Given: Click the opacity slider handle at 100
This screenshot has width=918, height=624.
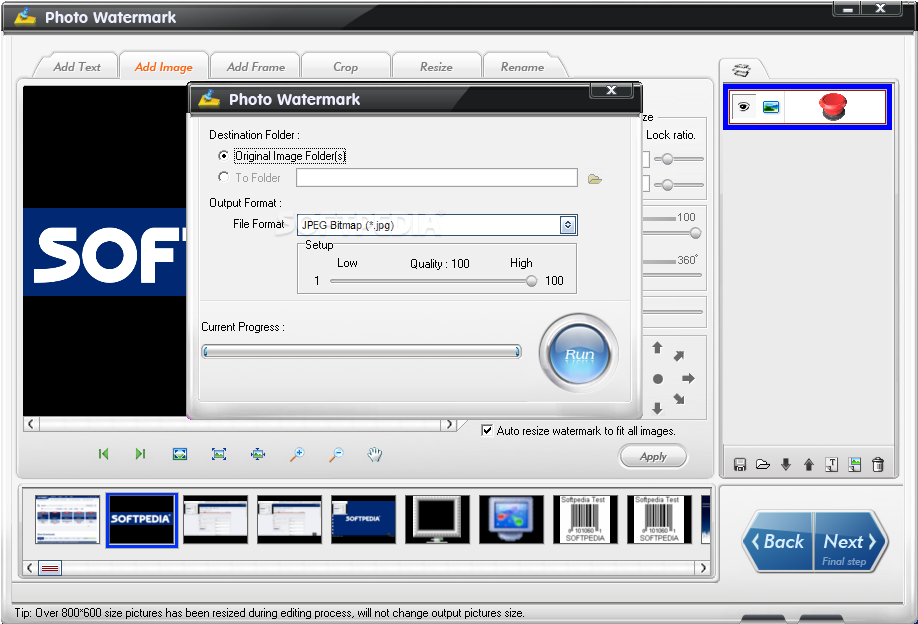Looking at the screenshot, I should [x=696, y=234].
